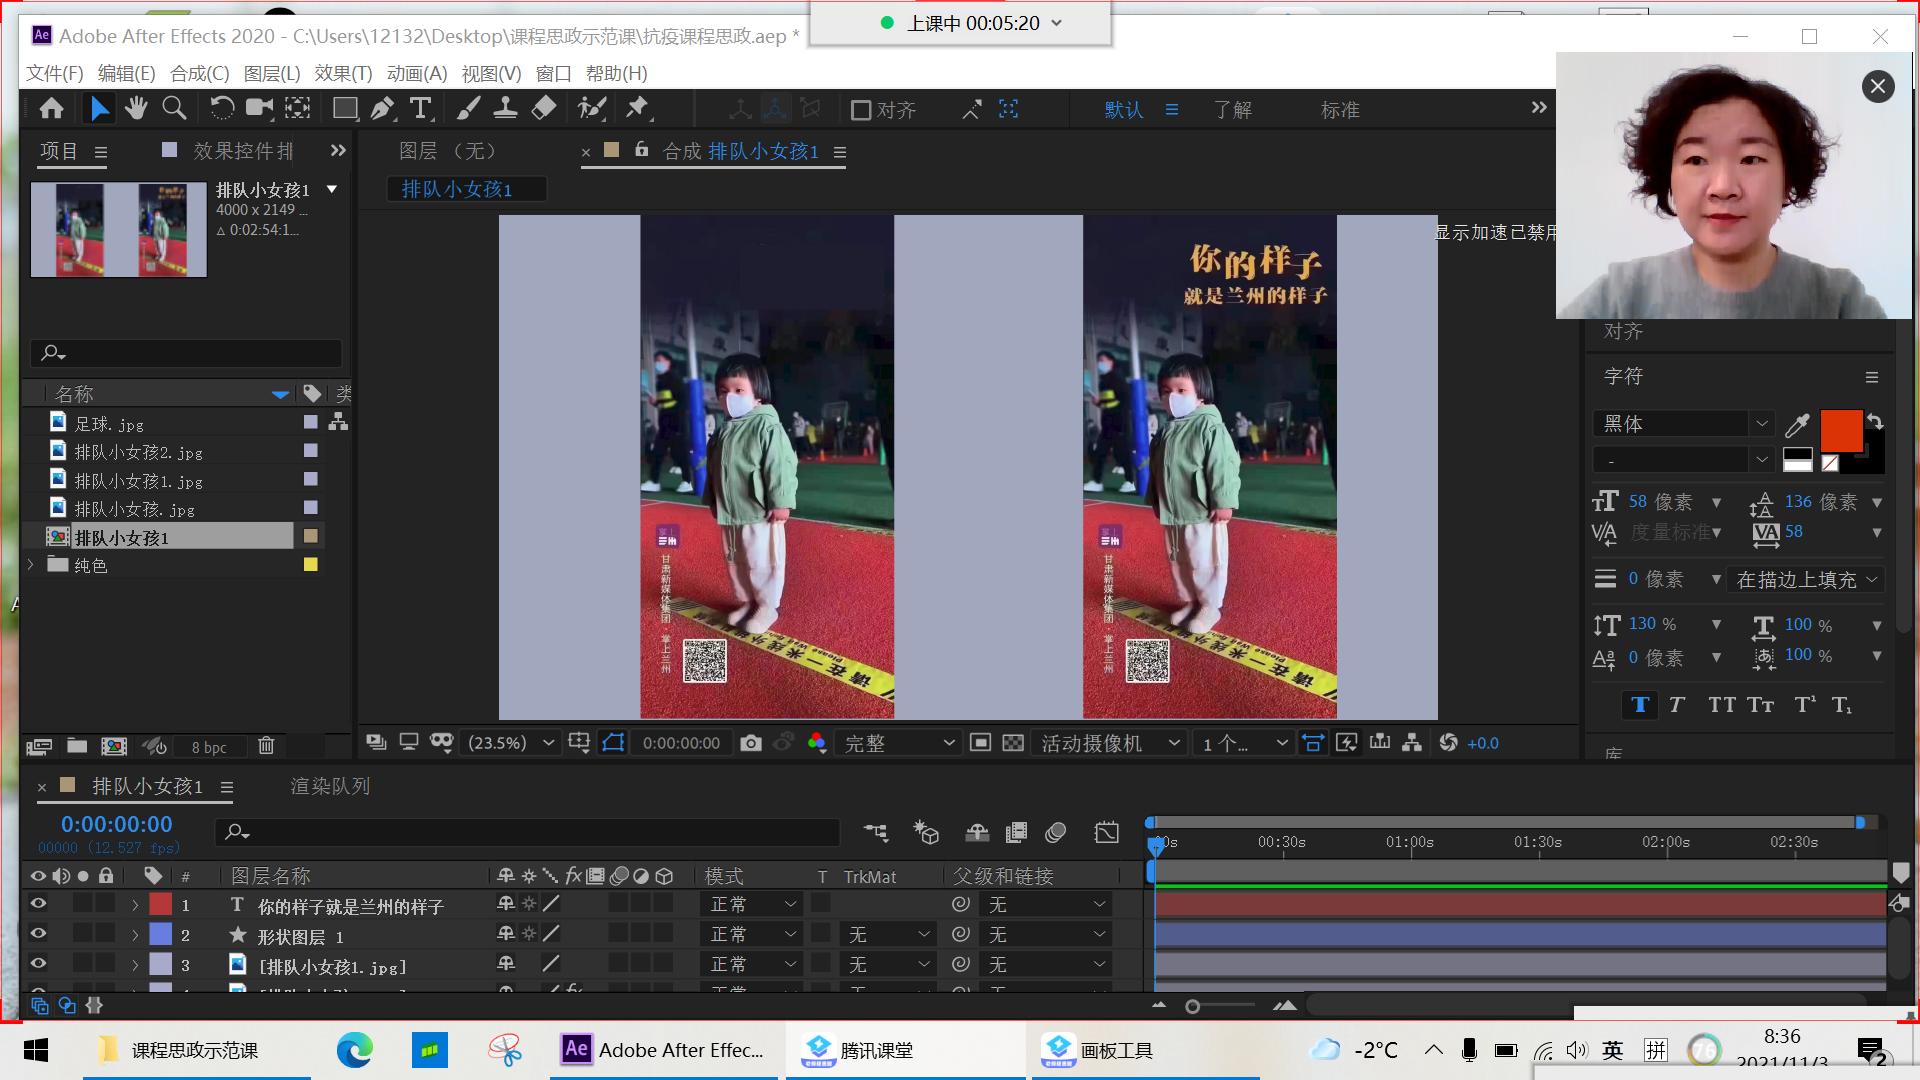Viewport: 1920px width, 1080px height.
Task: Select the Hand tool in toolbar
Action: click(x=136, y=108)
